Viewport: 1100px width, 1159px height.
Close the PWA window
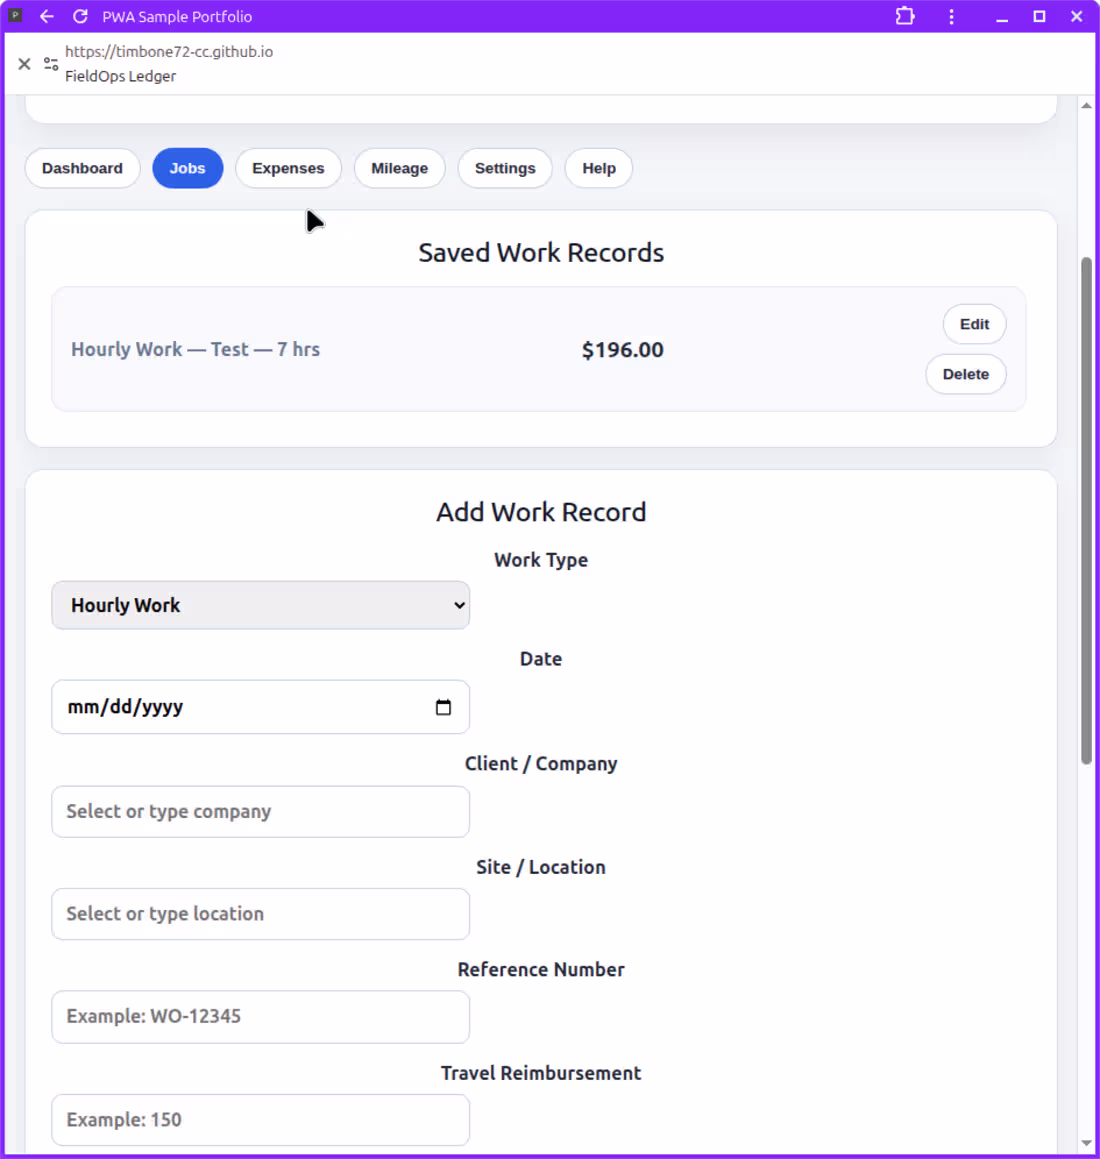pyautogui.click(x=1076, y=16)
